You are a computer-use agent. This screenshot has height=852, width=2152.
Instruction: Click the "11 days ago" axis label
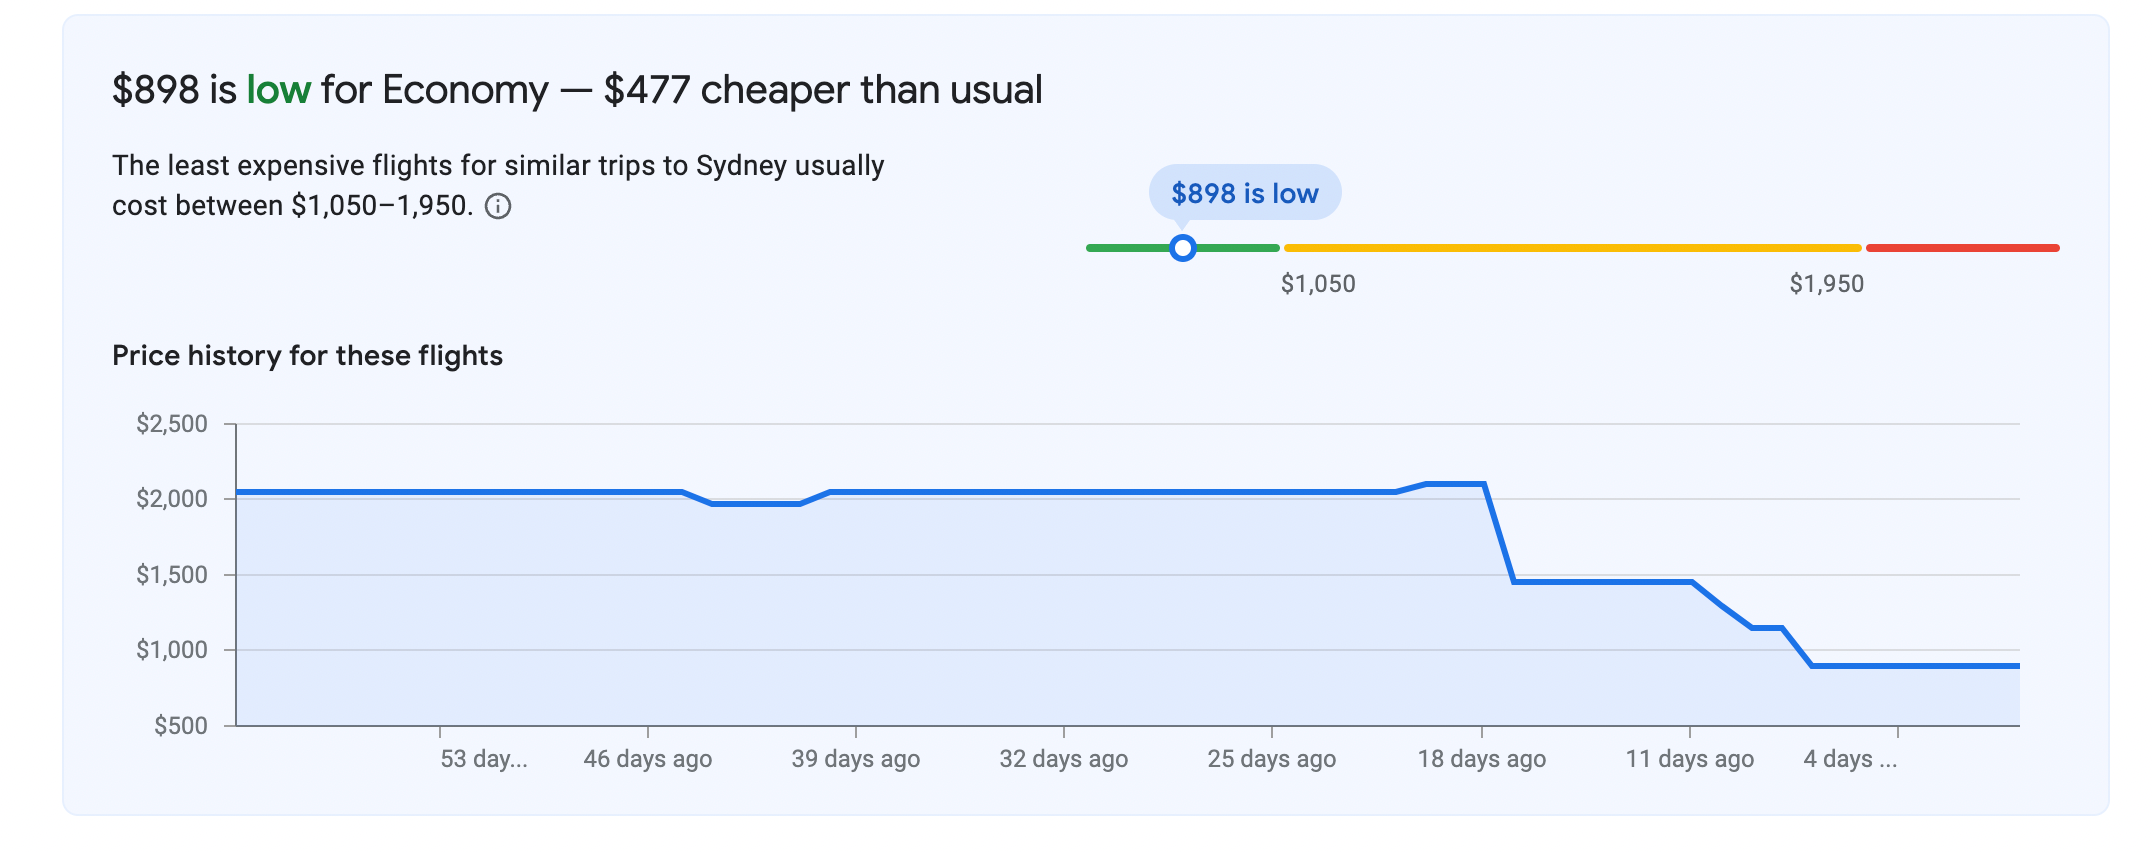1690,759
